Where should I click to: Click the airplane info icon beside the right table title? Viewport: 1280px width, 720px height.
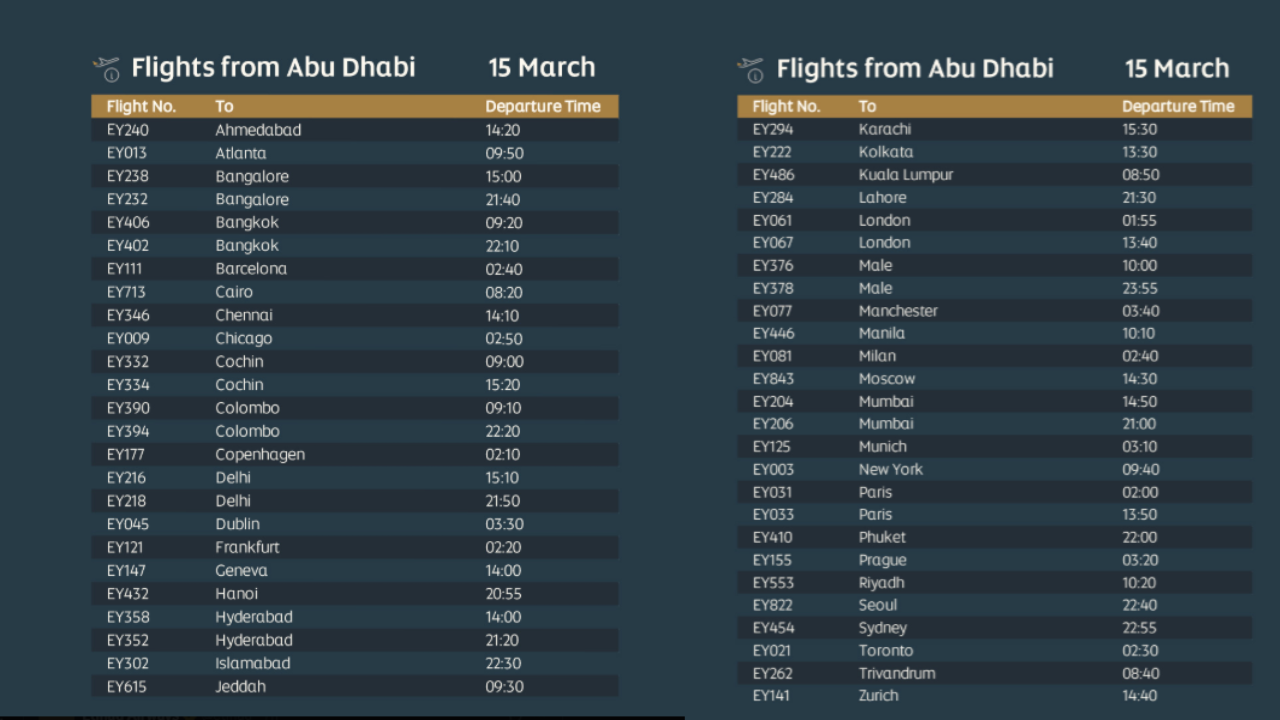pos(750,69)
